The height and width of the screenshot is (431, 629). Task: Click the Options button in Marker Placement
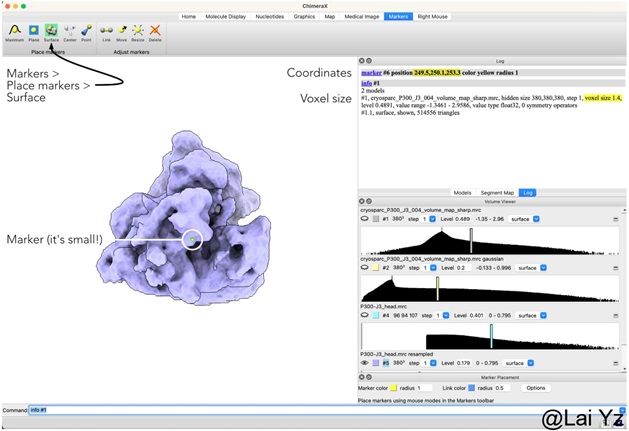coord(536,388)
